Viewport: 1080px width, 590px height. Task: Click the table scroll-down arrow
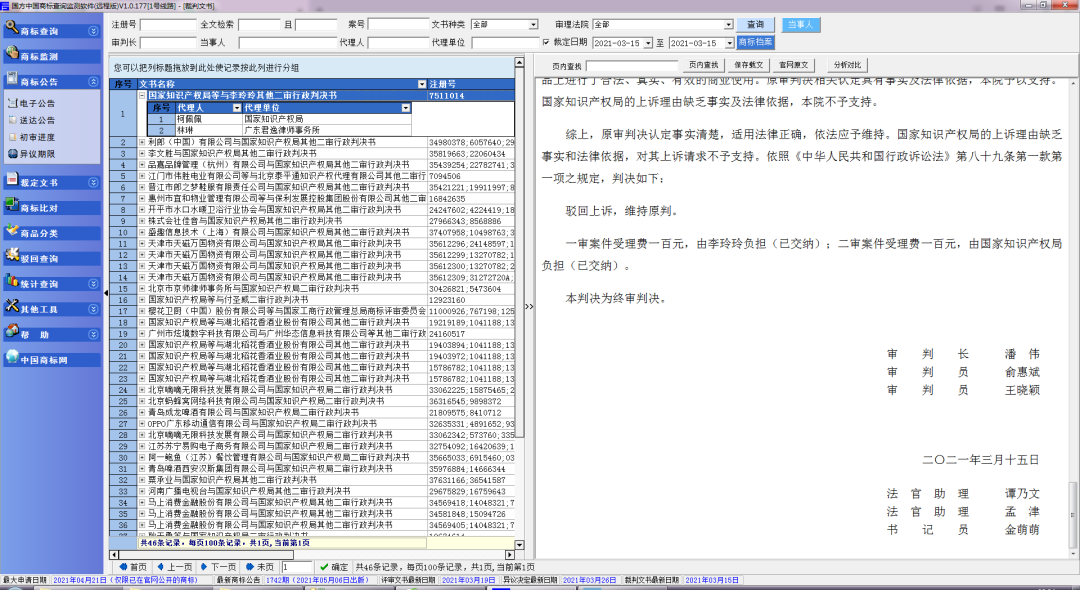point(520,545)
